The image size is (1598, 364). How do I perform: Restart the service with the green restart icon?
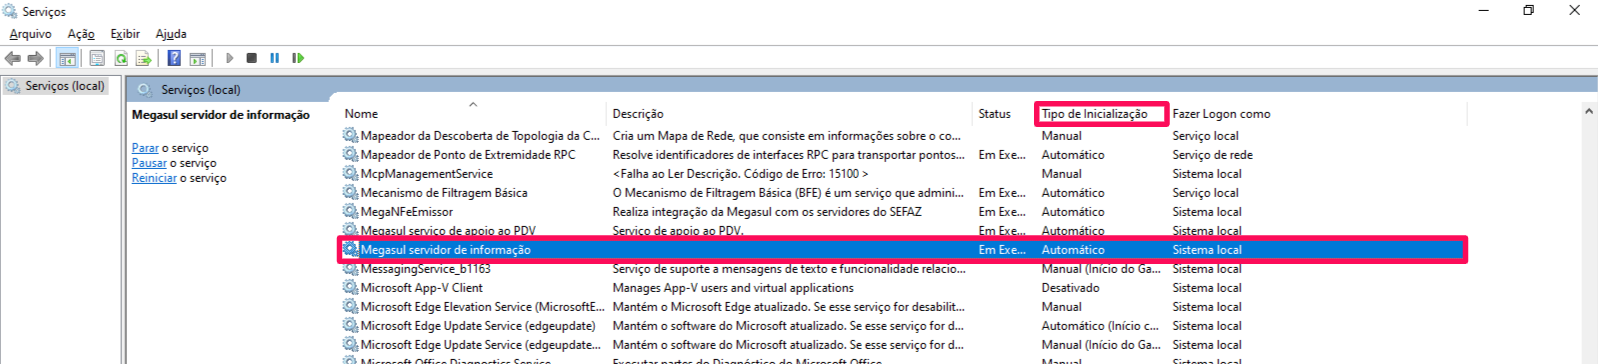click(x=298, y=58)
